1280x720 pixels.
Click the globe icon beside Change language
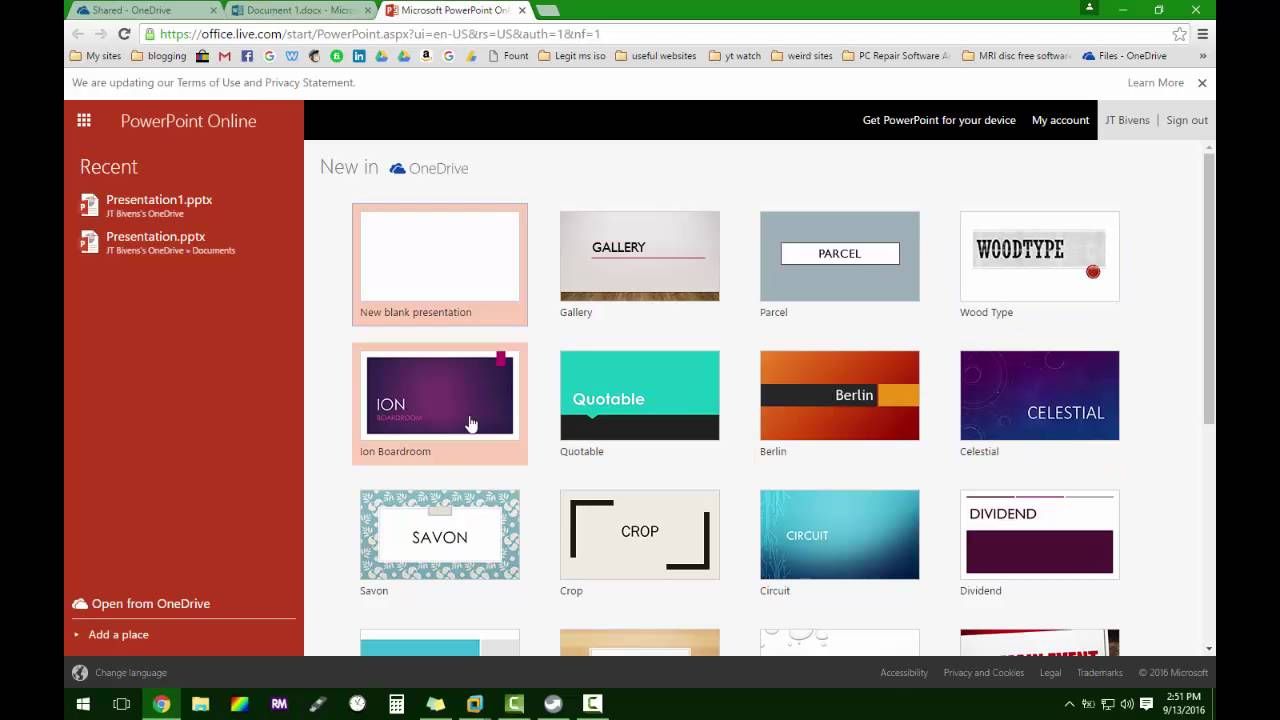80,673
